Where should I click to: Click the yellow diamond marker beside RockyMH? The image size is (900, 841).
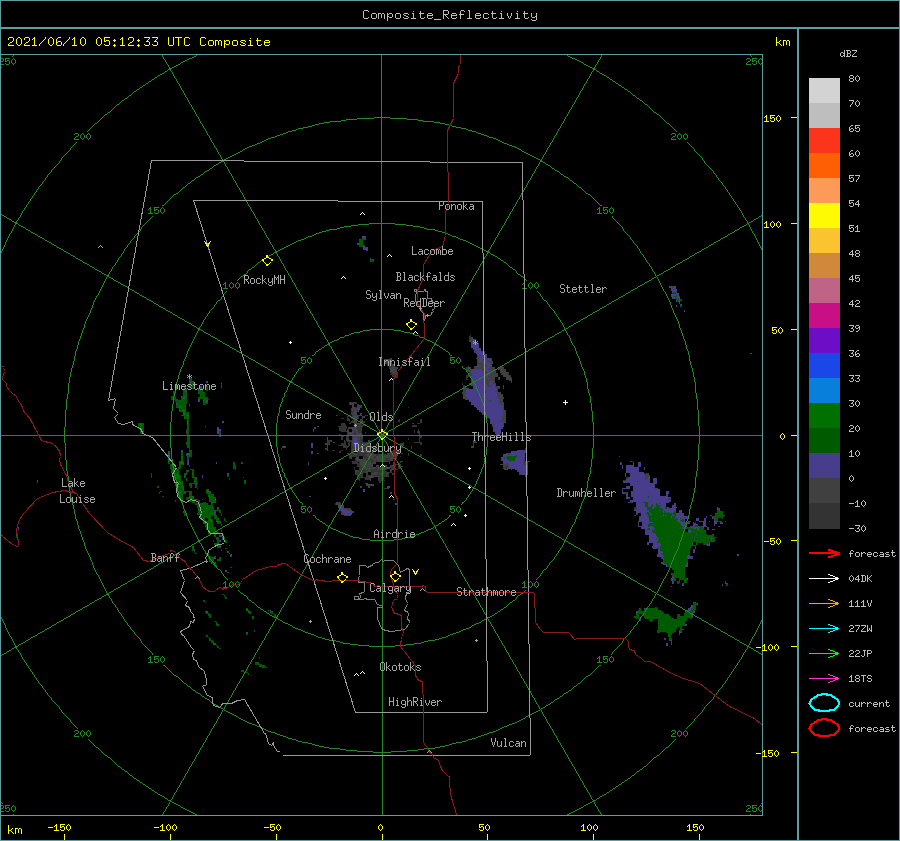[267, 261]
